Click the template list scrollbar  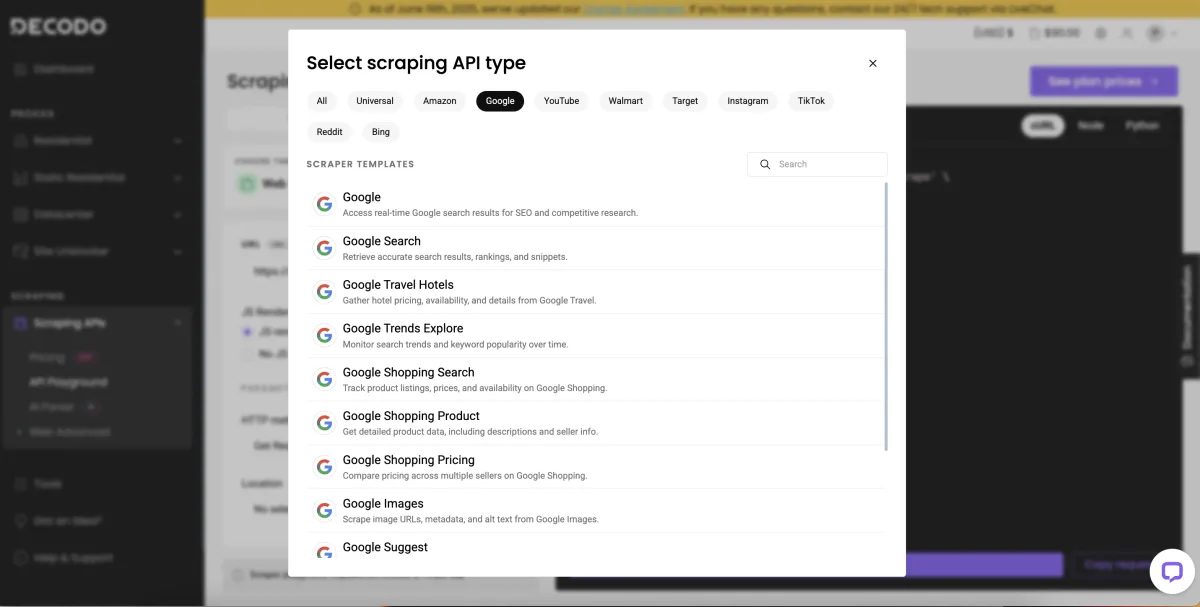886,316
